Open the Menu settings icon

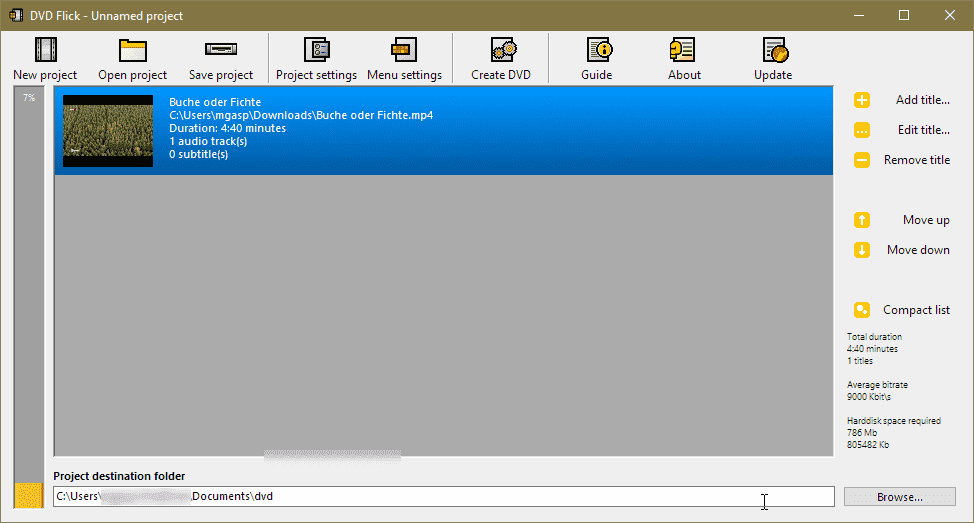coord(404,49)
